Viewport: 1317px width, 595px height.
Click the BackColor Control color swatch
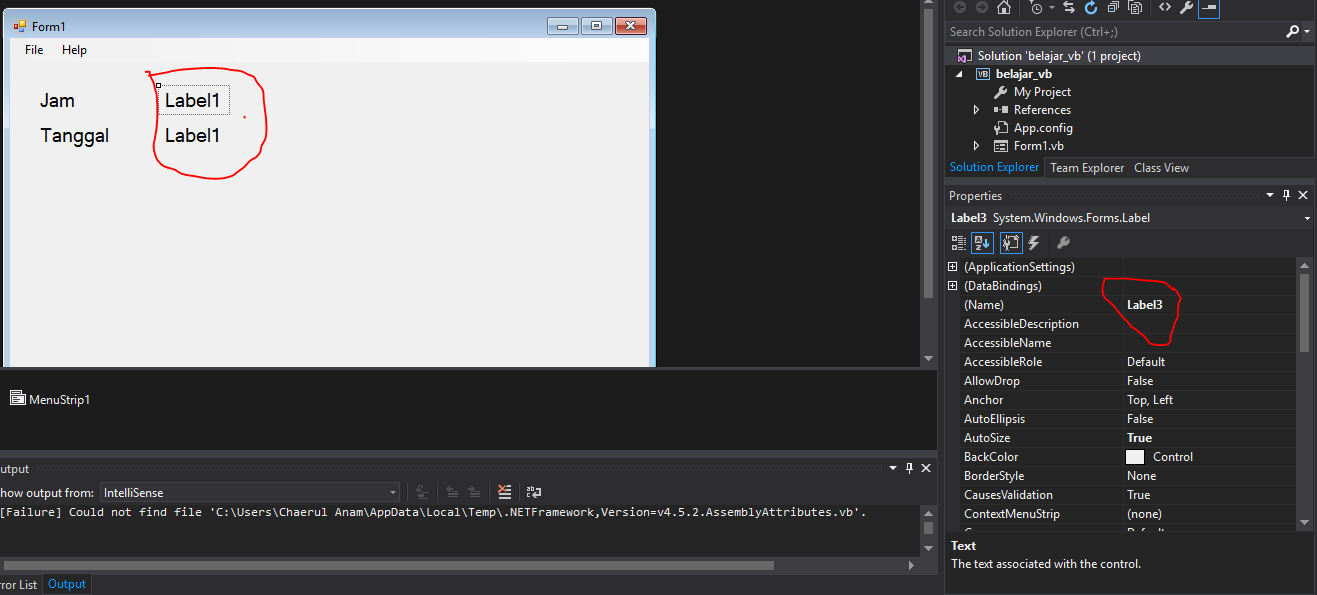1135,457
